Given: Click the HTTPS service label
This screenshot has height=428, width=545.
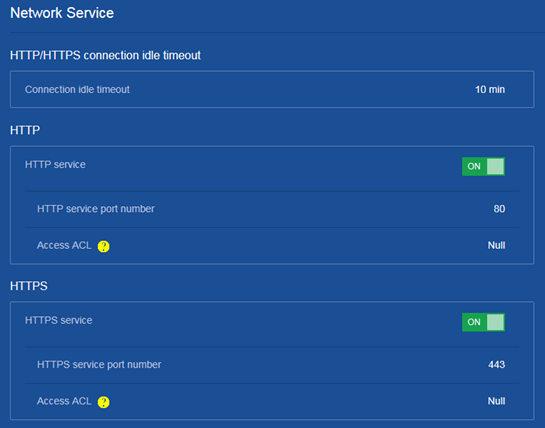Looking at the screenshot, I should (x=58, y=320).
